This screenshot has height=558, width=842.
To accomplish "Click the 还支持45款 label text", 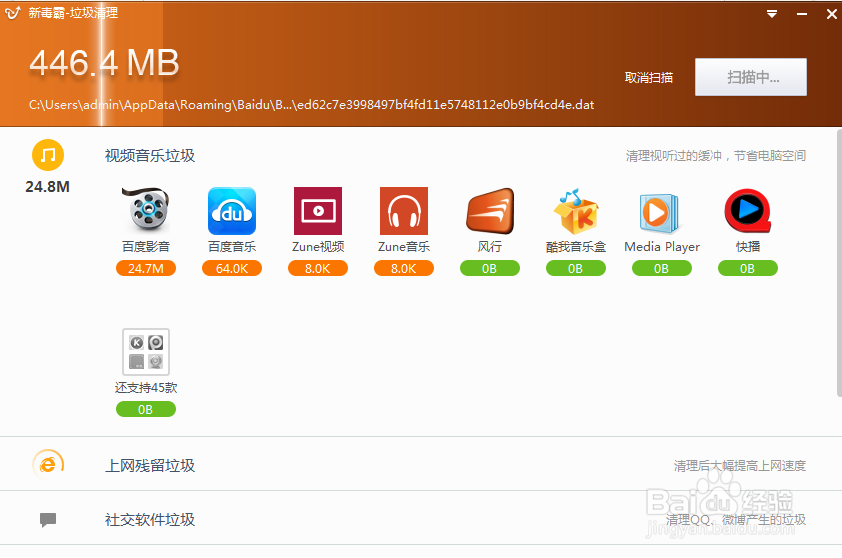I will pos(146,388).
